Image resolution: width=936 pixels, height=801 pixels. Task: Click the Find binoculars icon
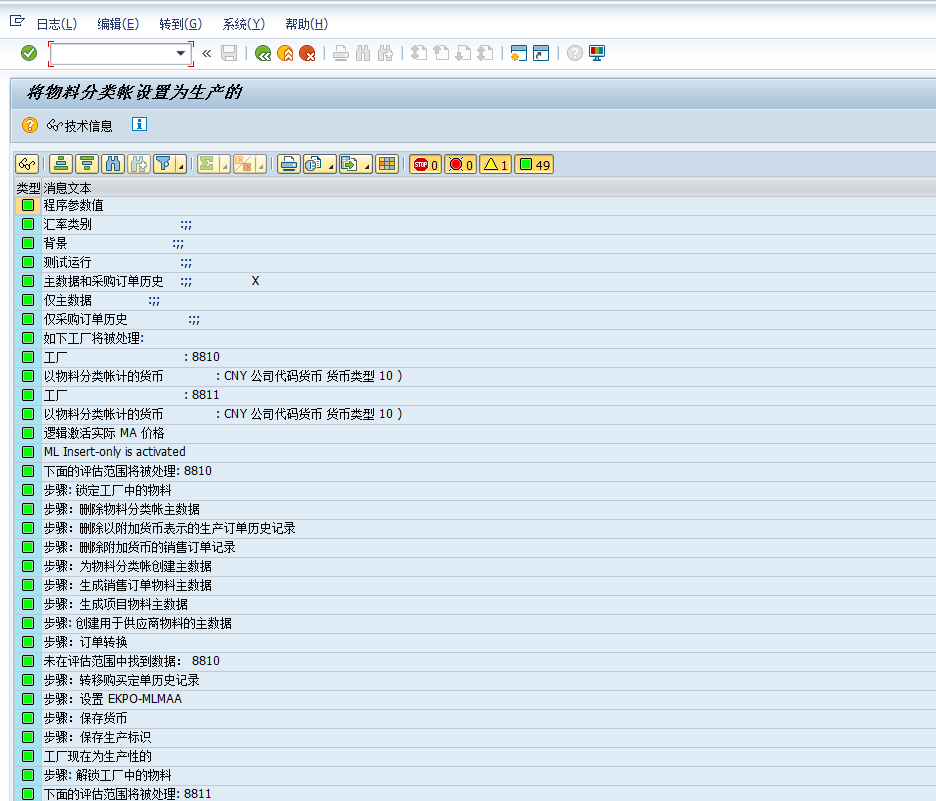[x=114, y=163]
